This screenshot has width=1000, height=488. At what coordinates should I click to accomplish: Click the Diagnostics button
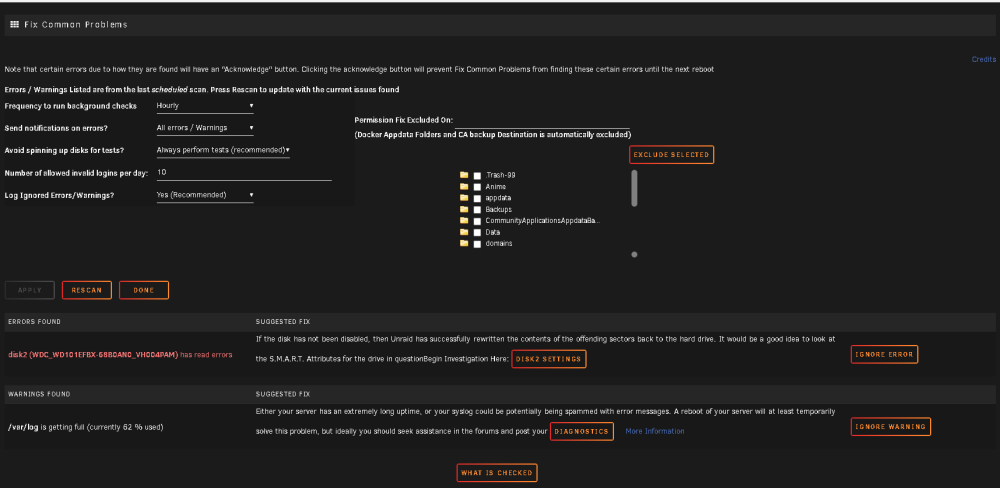(x=582, y=431)
